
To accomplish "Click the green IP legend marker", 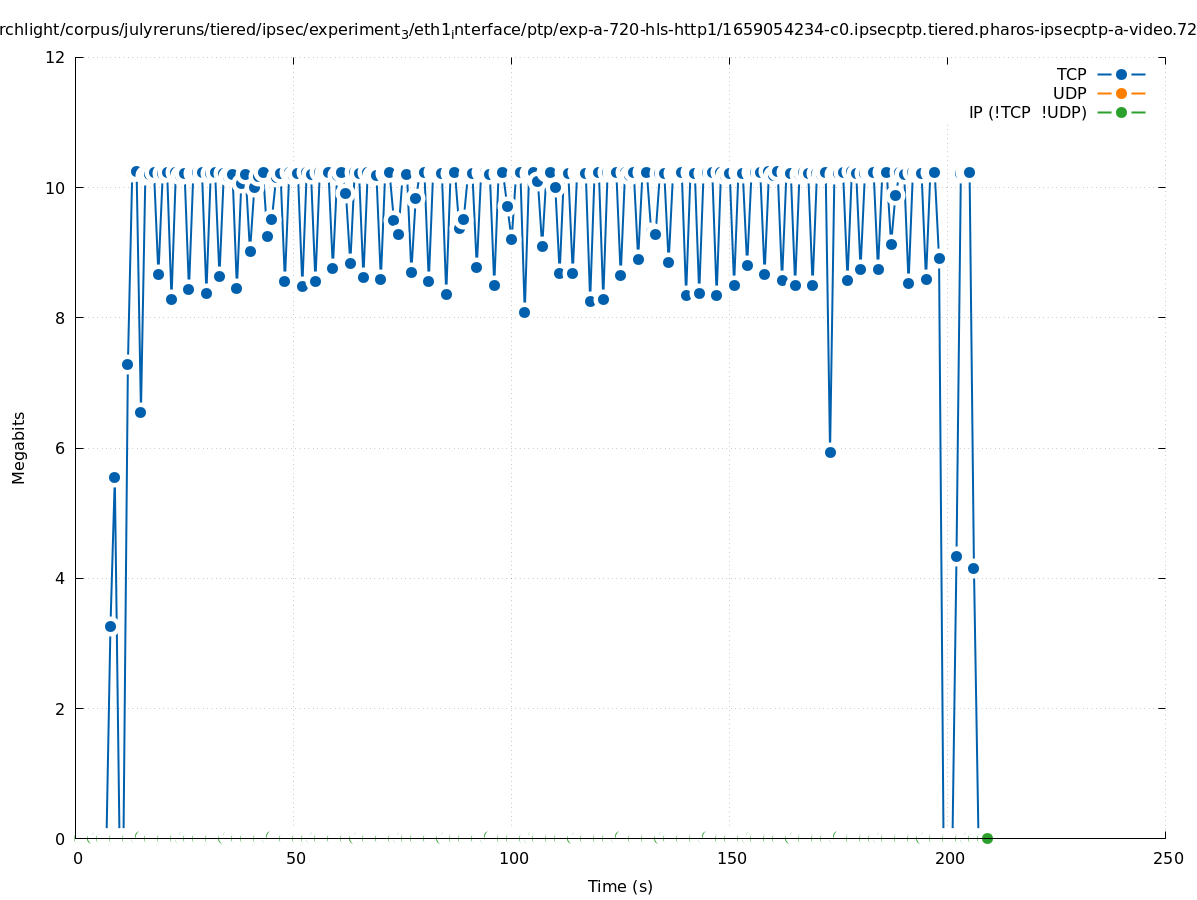I will pyautogui.click(x=1121, y=112).
